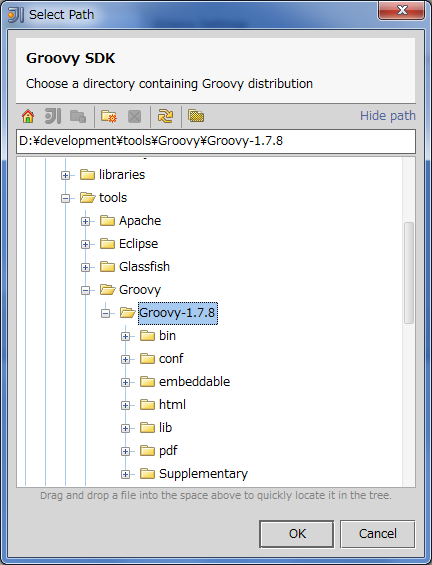Select the pdf folder label
The height and width of the screenshot is (565, 432).
[x=168, y=451]
